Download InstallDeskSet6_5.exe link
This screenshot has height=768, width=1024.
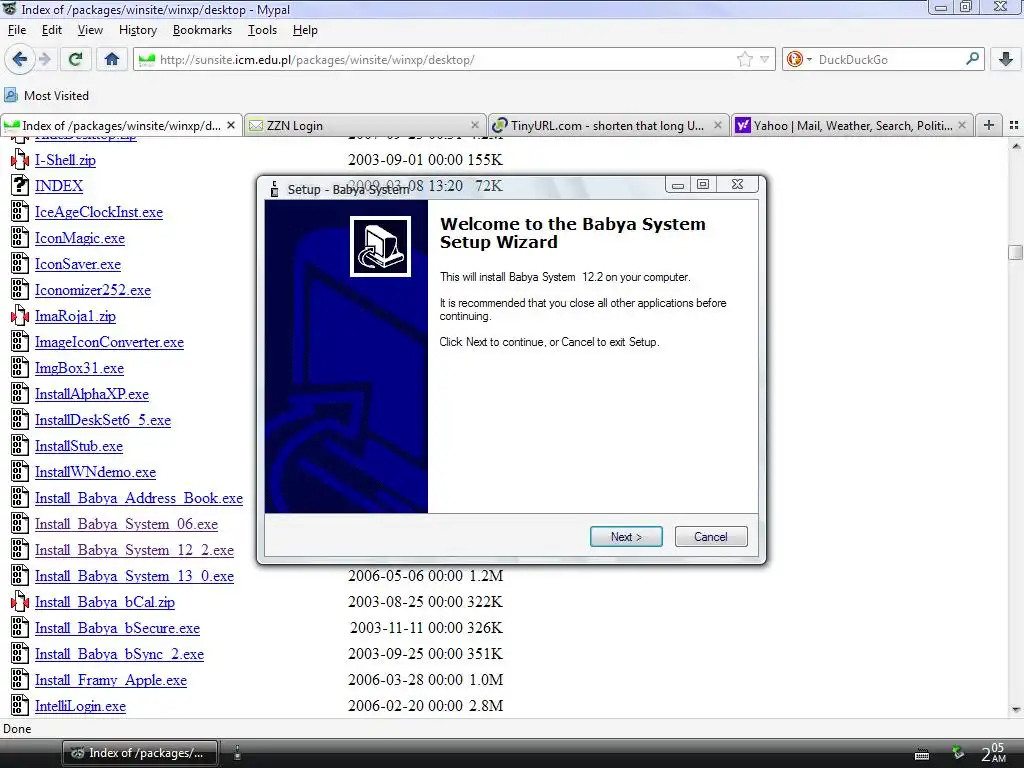point(103,421)
